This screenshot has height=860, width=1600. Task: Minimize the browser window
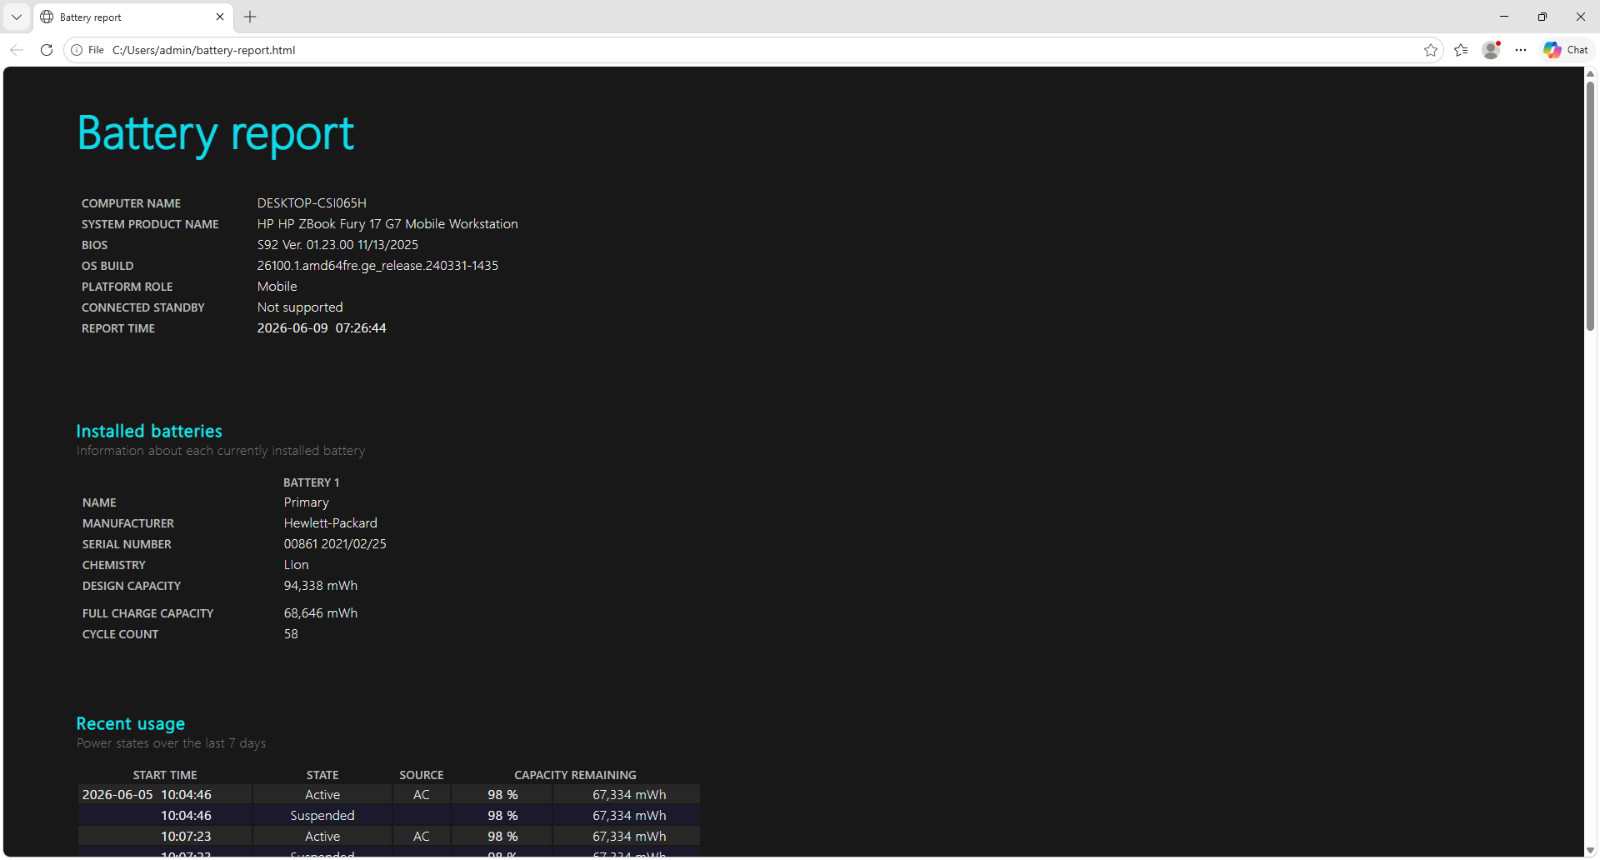[x=1504, y=17]
